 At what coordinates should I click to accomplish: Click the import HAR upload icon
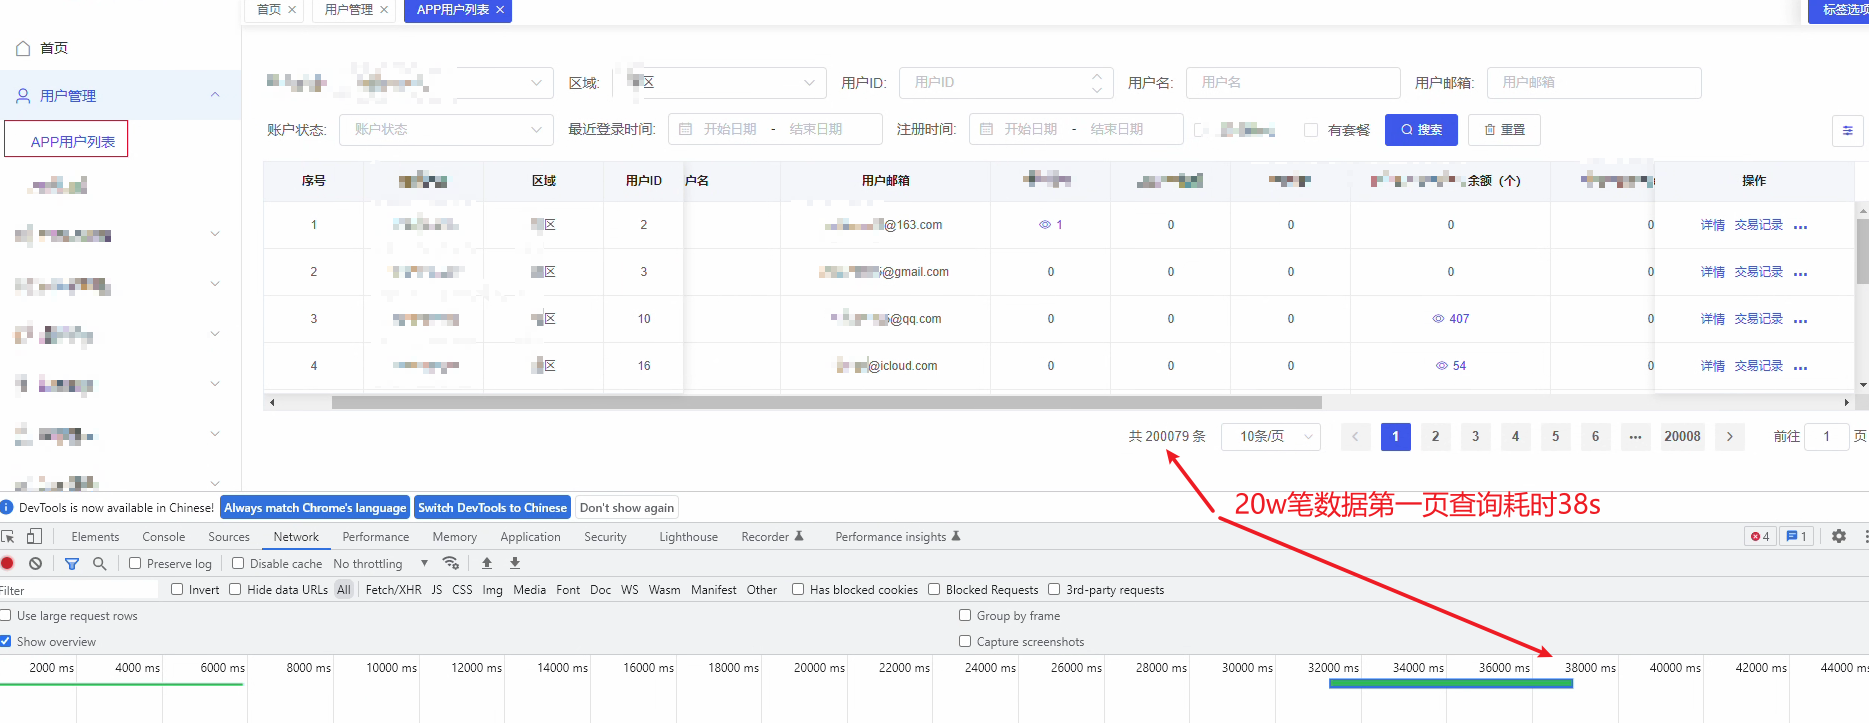(487, 564)
